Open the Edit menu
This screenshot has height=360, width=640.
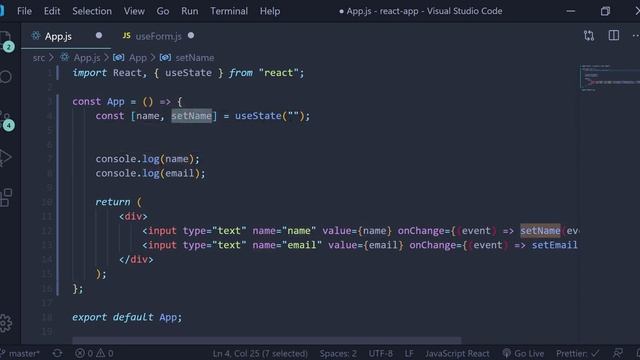(x=52, y=11)
